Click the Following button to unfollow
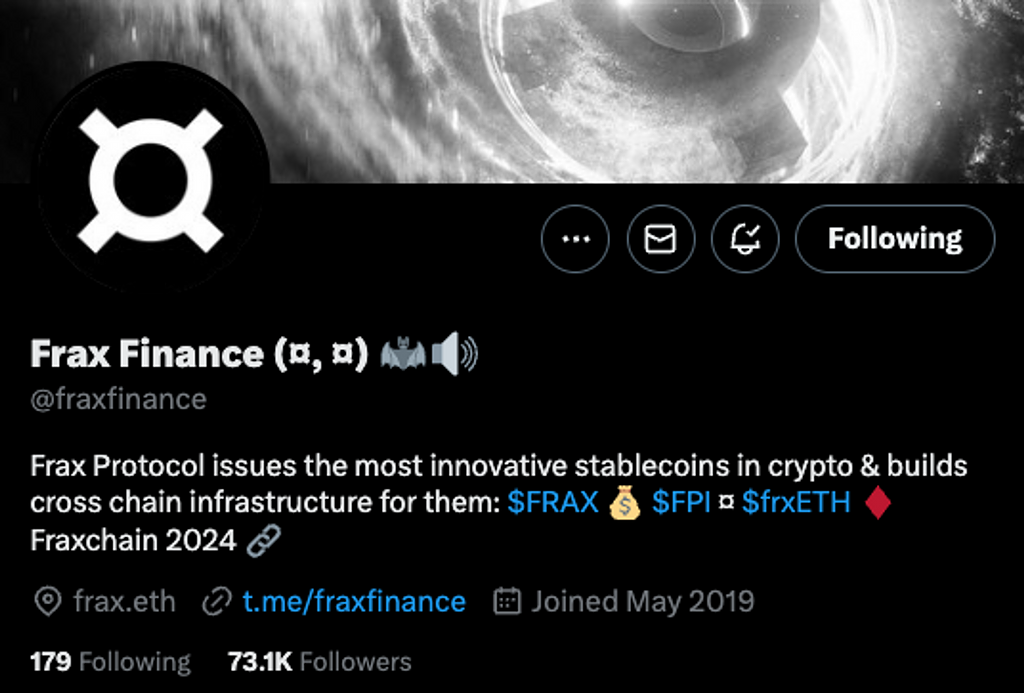The image size is (1024, 693). click(x=895, y=239)
